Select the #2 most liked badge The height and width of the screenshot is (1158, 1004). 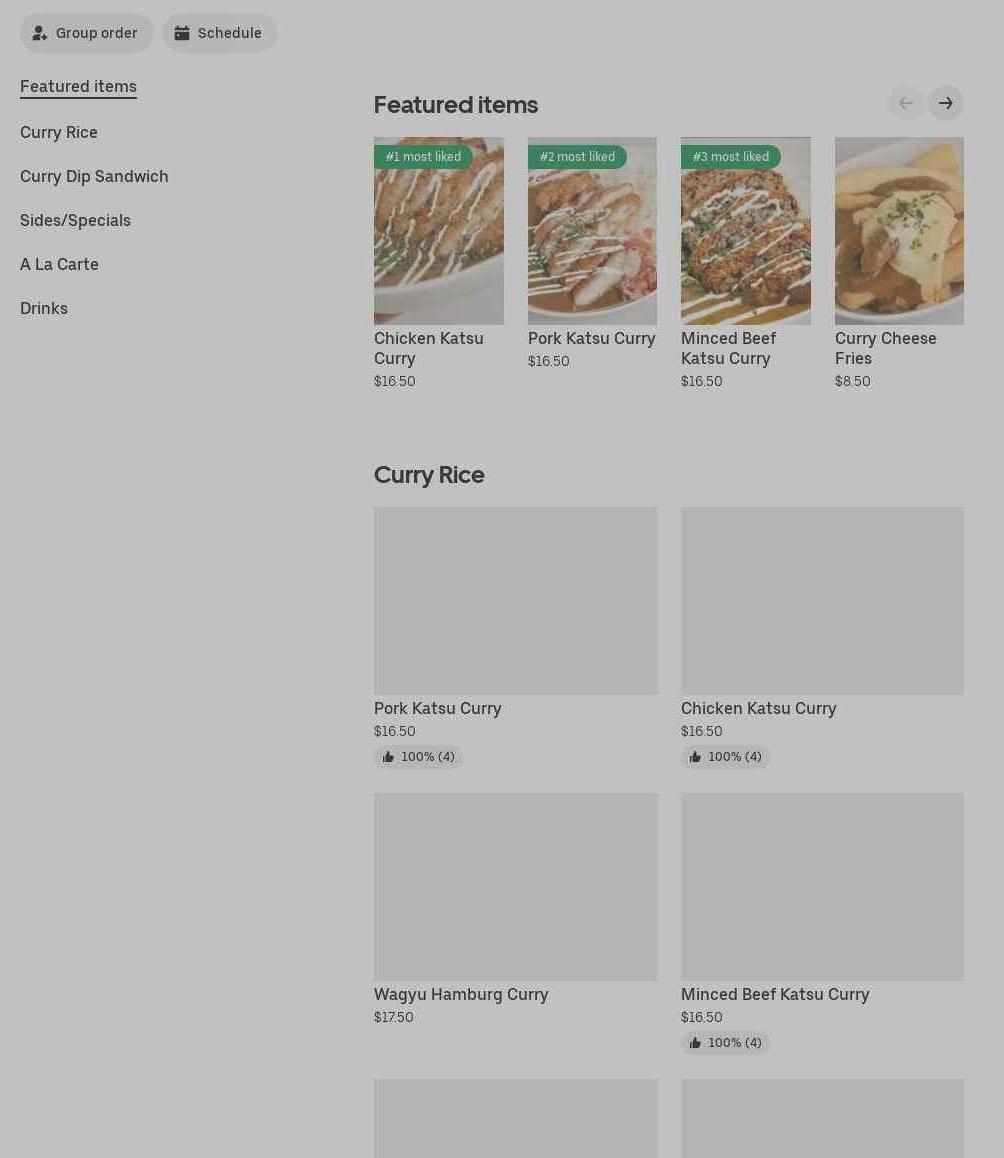(577, 157)
